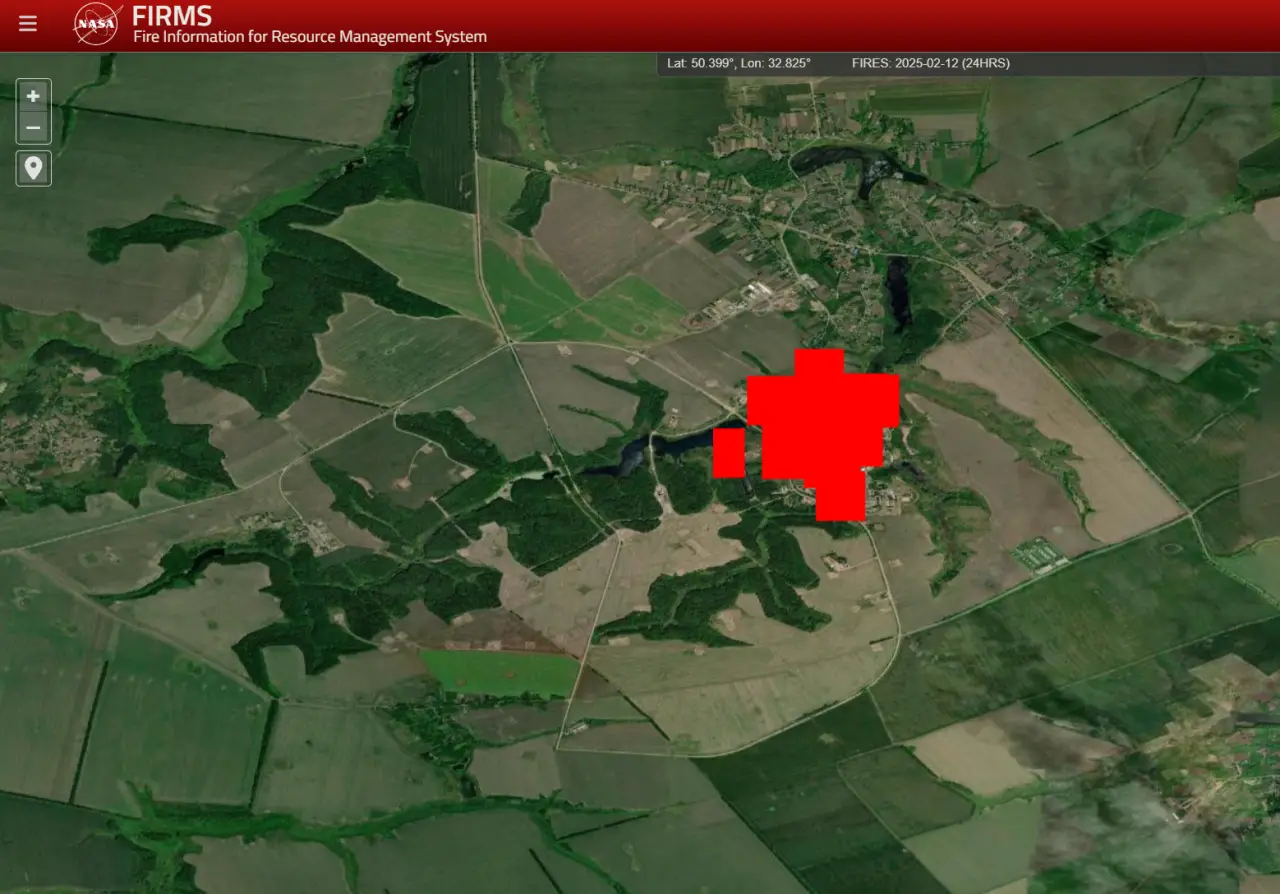The image size is (1280, 894).
Task: Click the white-roofed complex east of the curved road
Action: pyautogui.click(x=1038, y=555)
